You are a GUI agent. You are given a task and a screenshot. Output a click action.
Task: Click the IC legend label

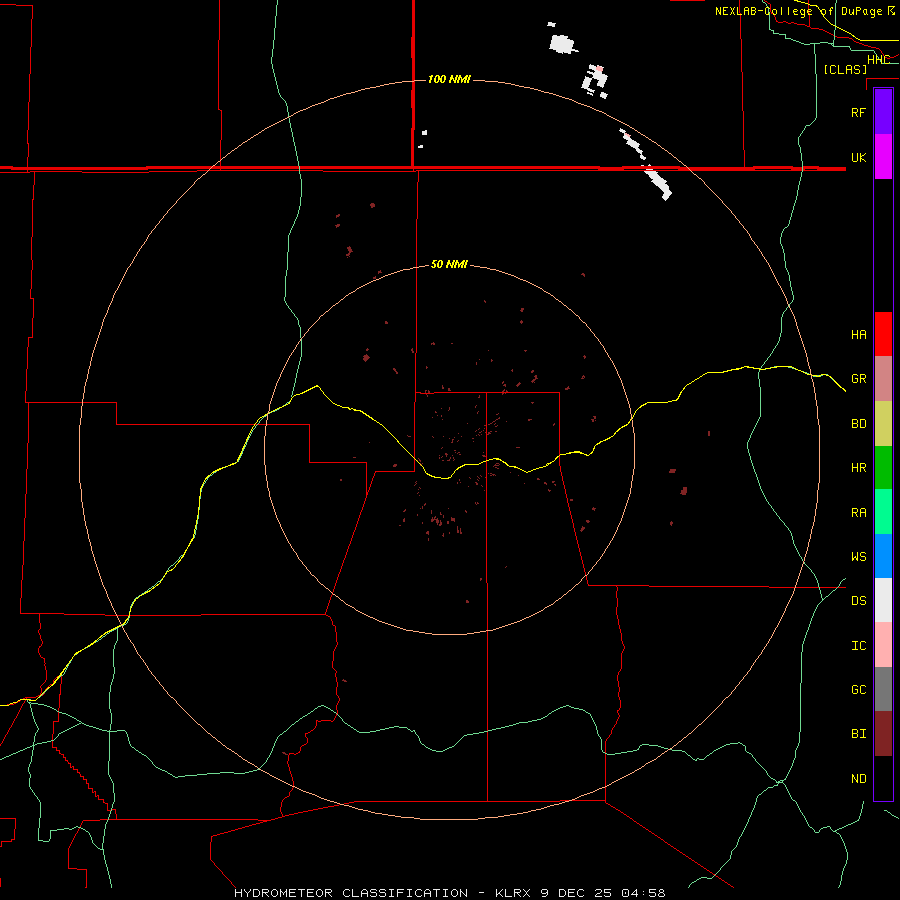pos(859,646)
